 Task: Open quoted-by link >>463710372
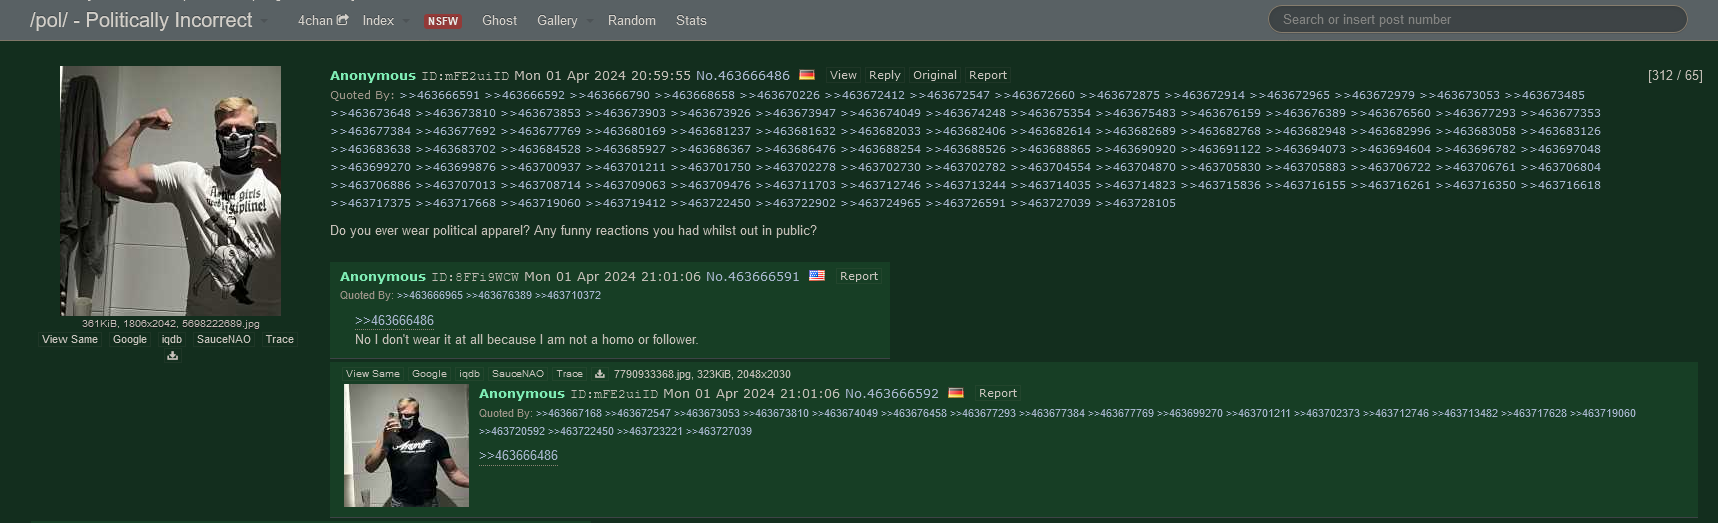pyautogui.click(x=568, y=295)
